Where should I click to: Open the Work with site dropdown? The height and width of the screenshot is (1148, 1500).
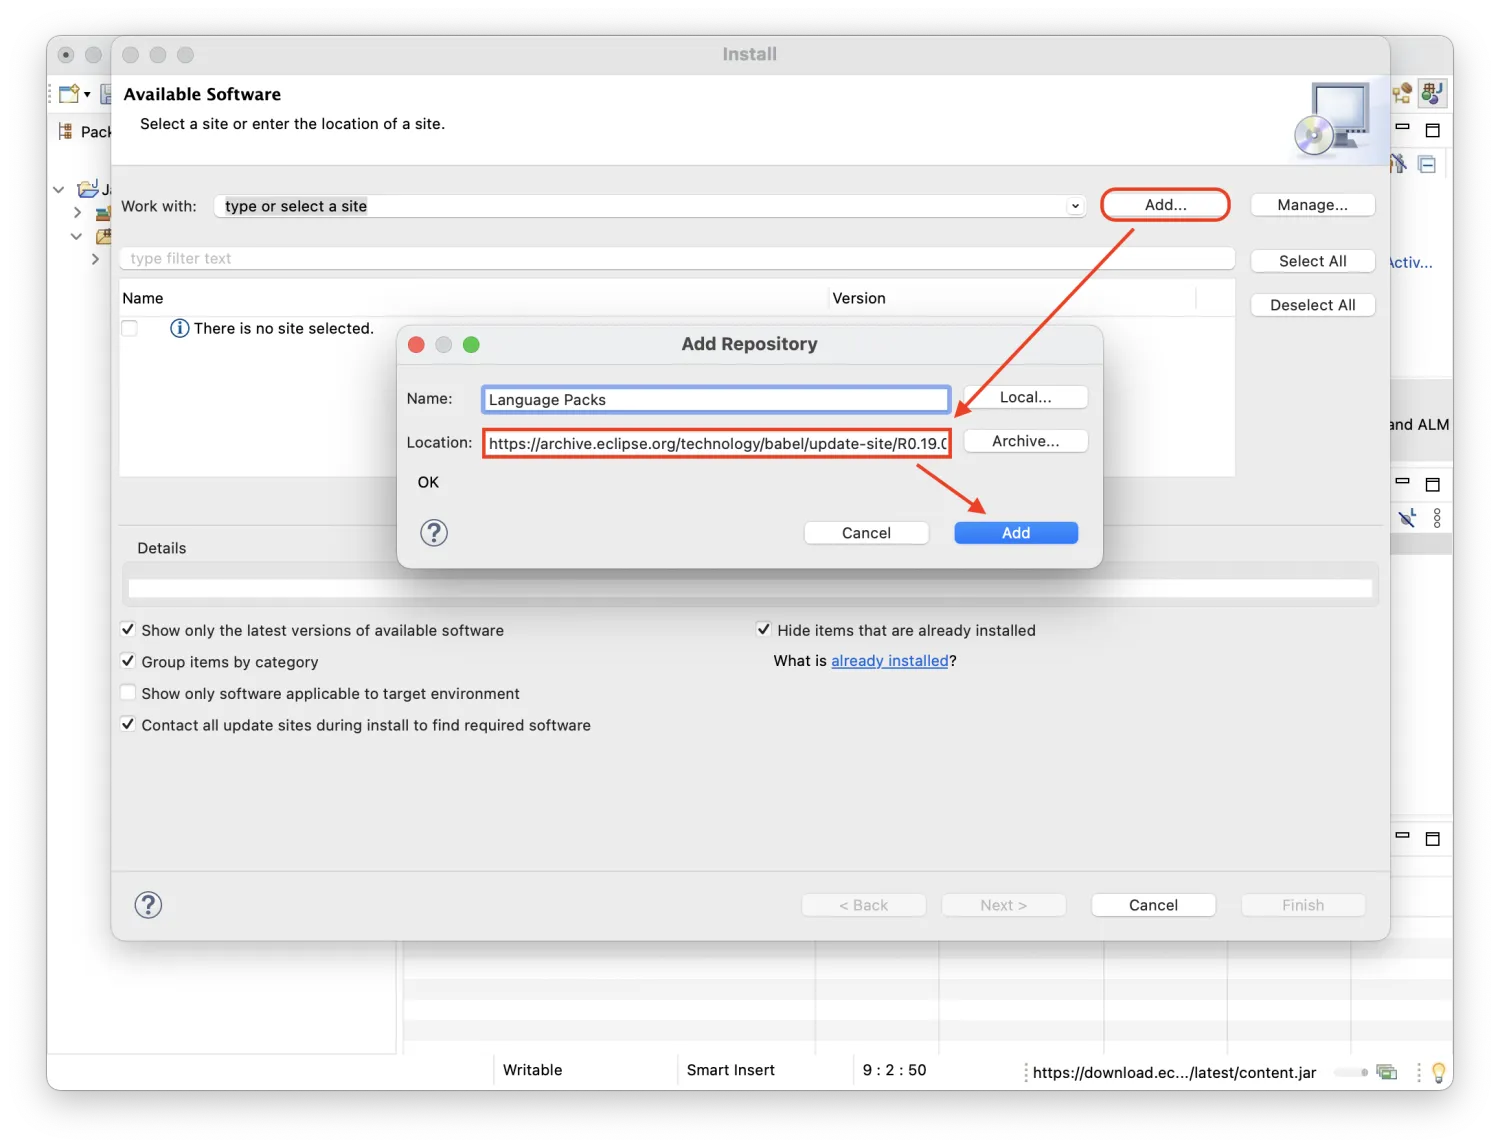1075,206
